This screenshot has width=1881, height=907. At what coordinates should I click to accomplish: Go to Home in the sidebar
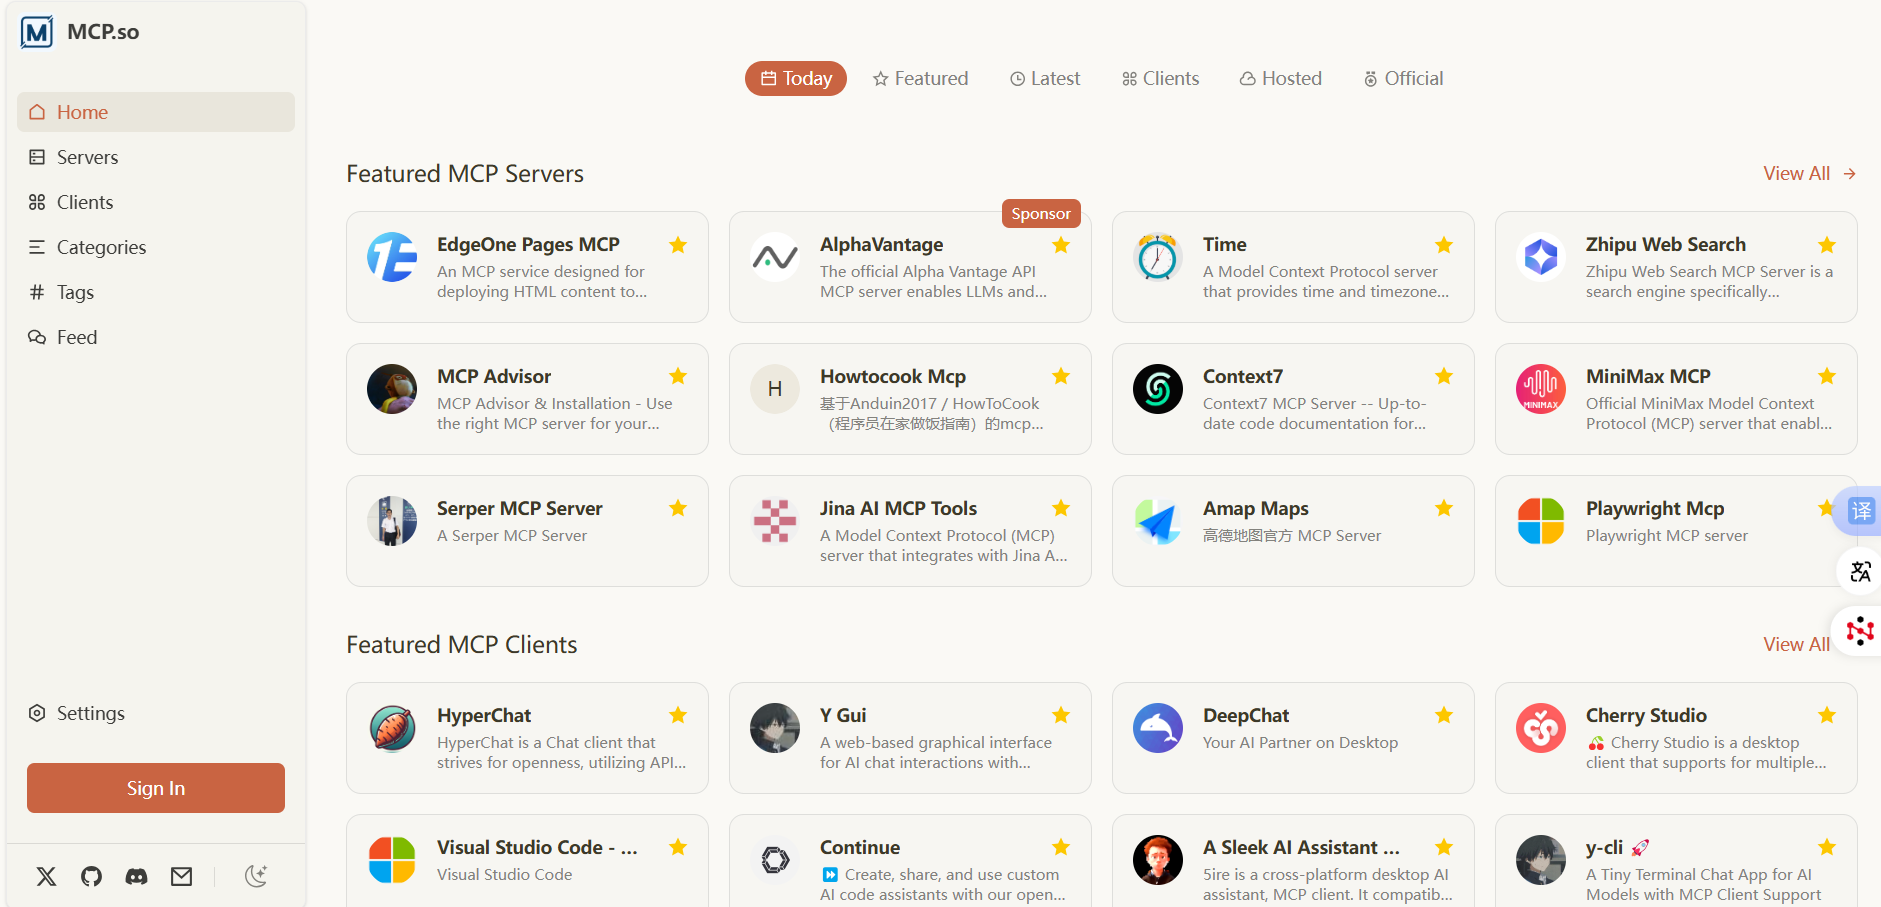[x=156, y=112]
